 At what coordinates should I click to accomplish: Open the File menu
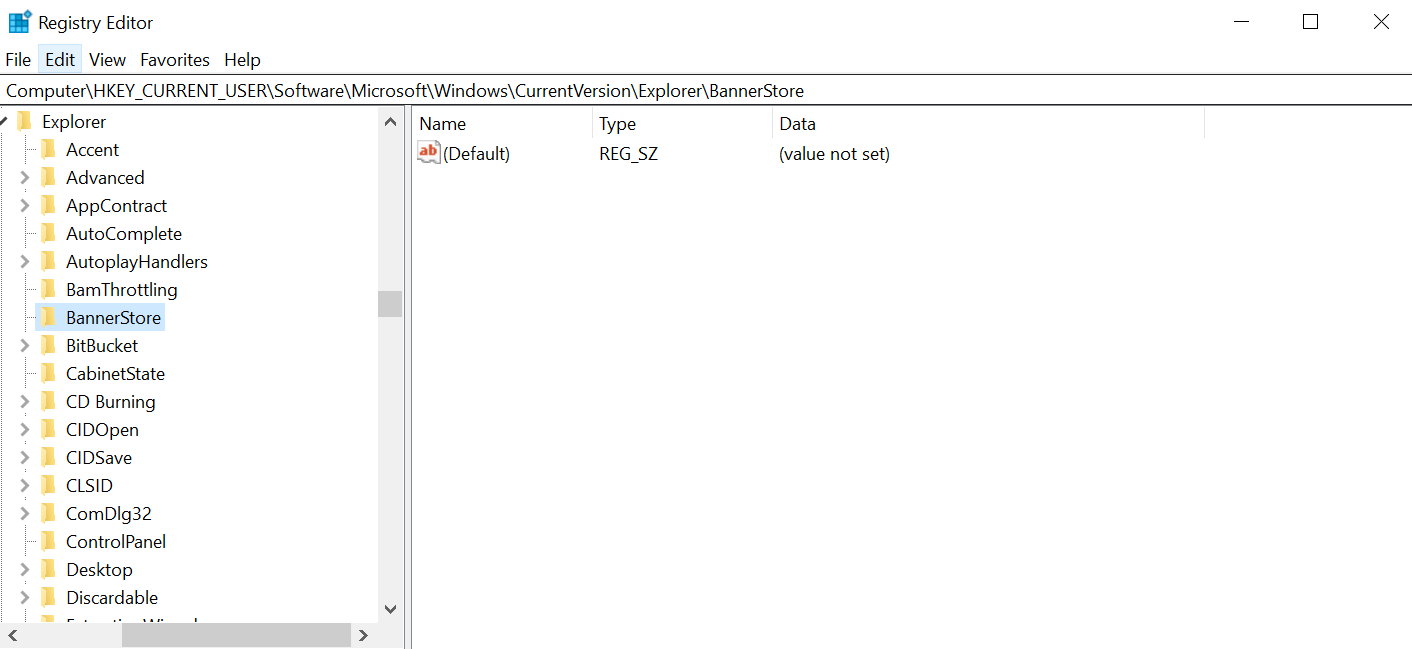click(18, 60)
